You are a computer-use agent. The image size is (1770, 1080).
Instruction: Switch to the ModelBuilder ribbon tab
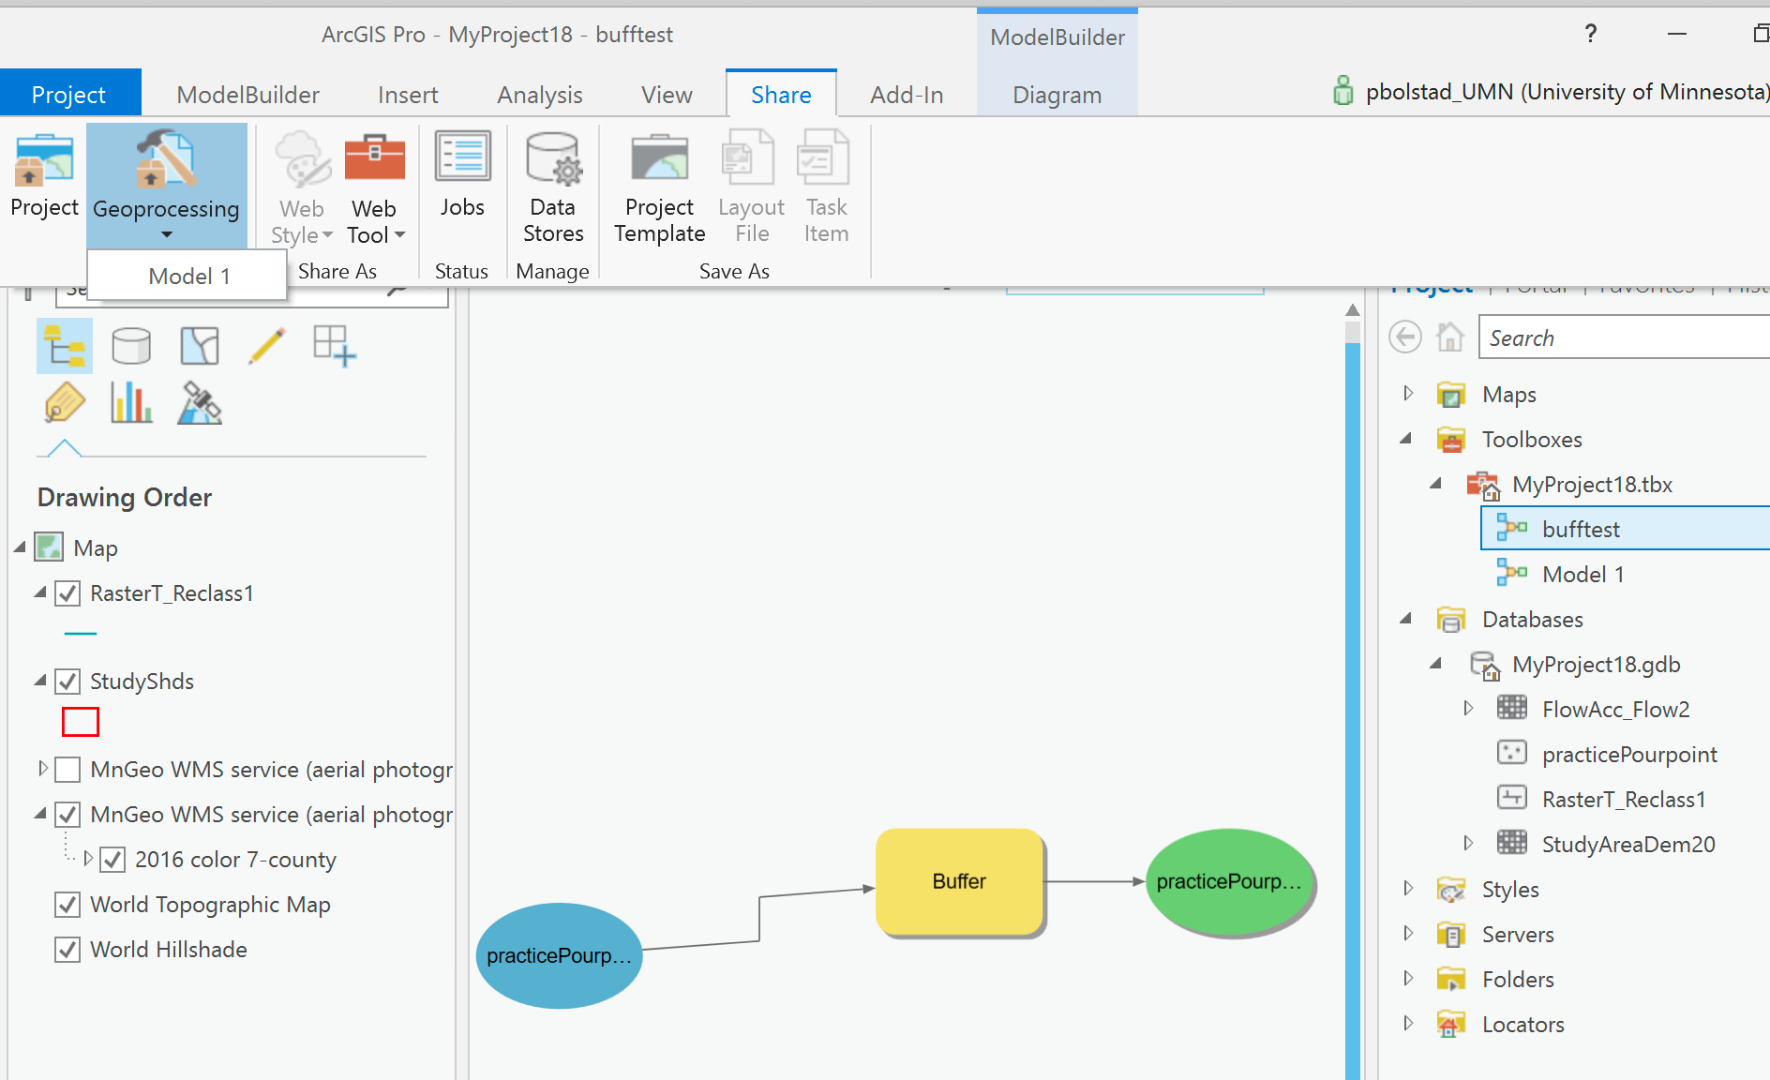(248, 94)
